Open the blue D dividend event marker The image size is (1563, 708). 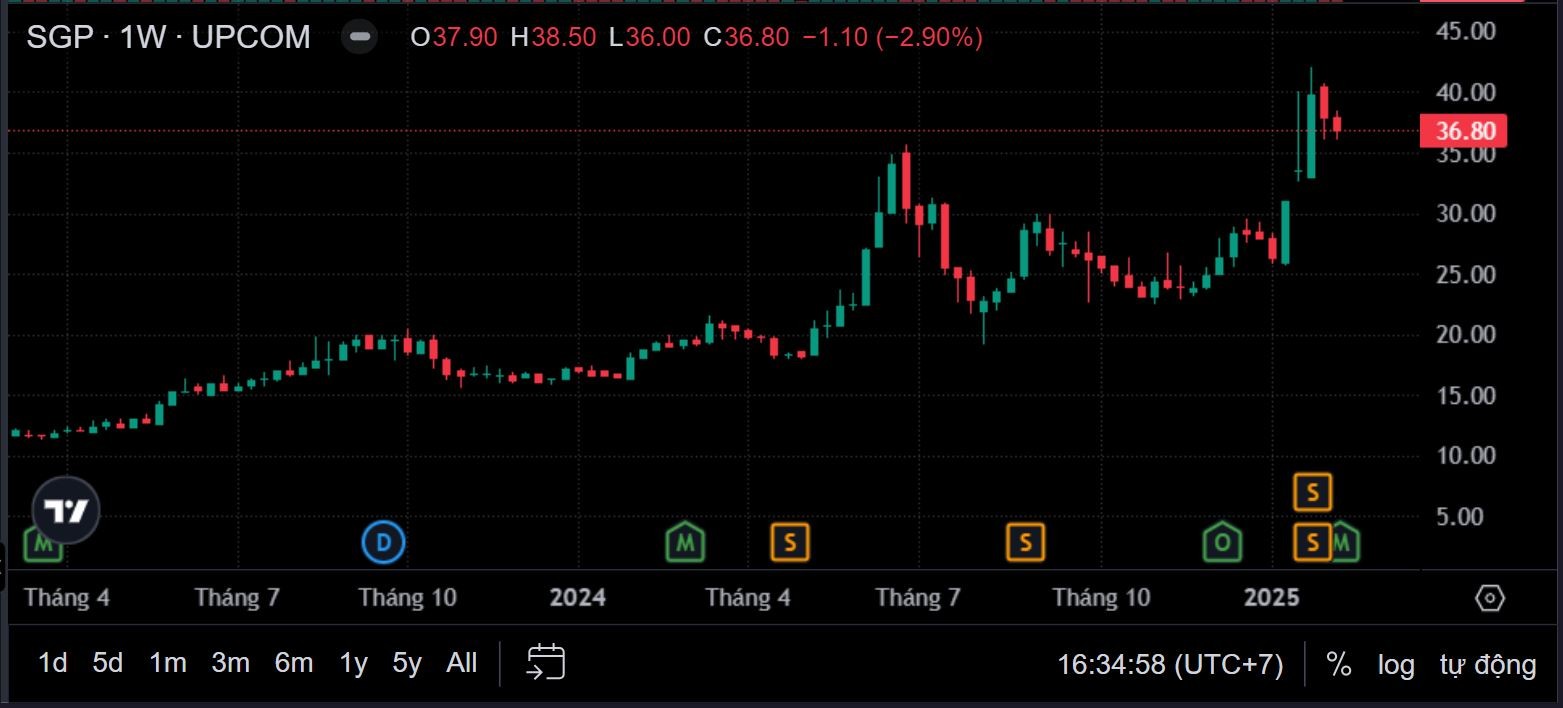(x=382, y=543)
